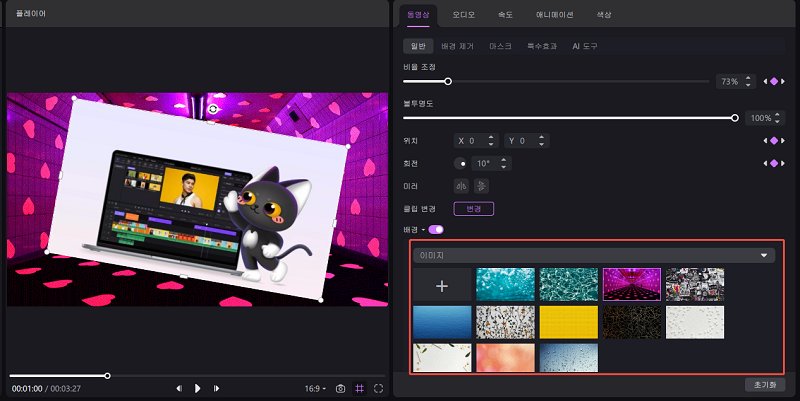
Task: Increase 불투명도 value with up arrow
Action: (777, 115)
